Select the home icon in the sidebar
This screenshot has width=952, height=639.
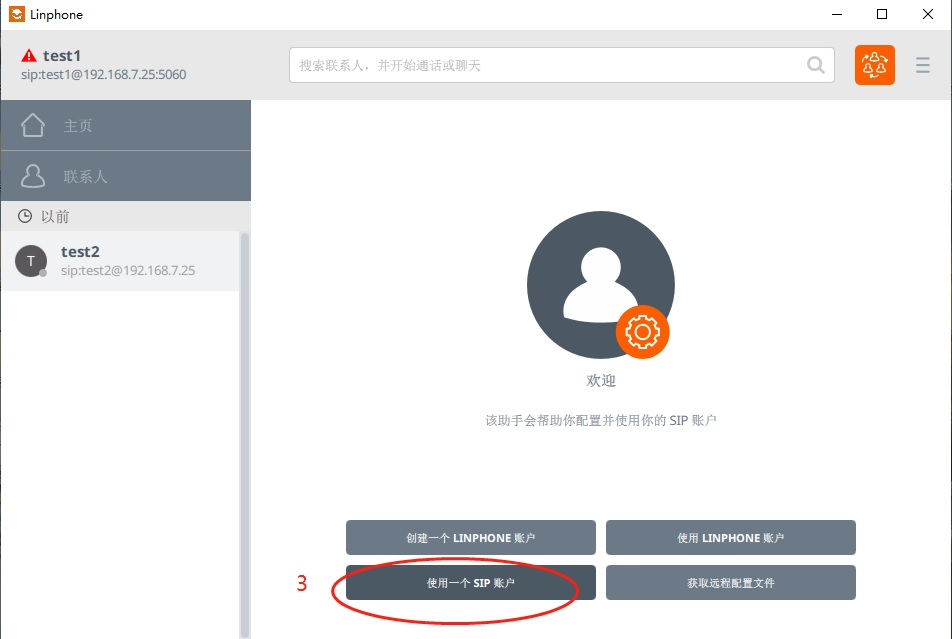point(34,124)
